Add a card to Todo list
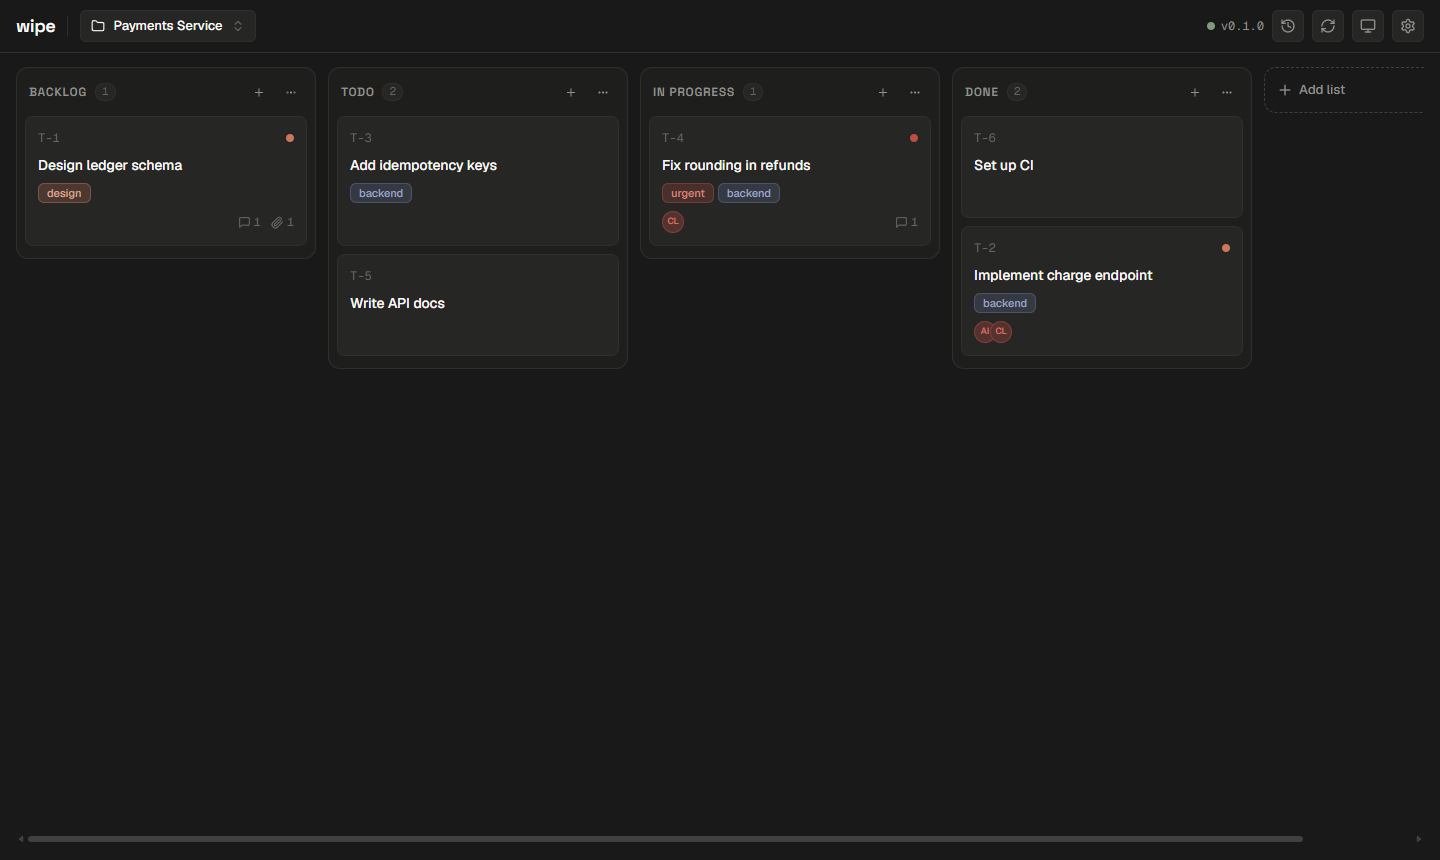Viewport: 1440px width, 860px height. pos(571,92)
